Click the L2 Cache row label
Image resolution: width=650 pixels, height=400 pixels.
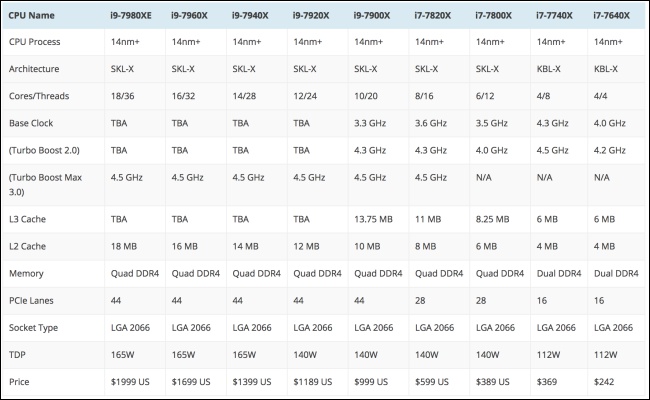27,246
